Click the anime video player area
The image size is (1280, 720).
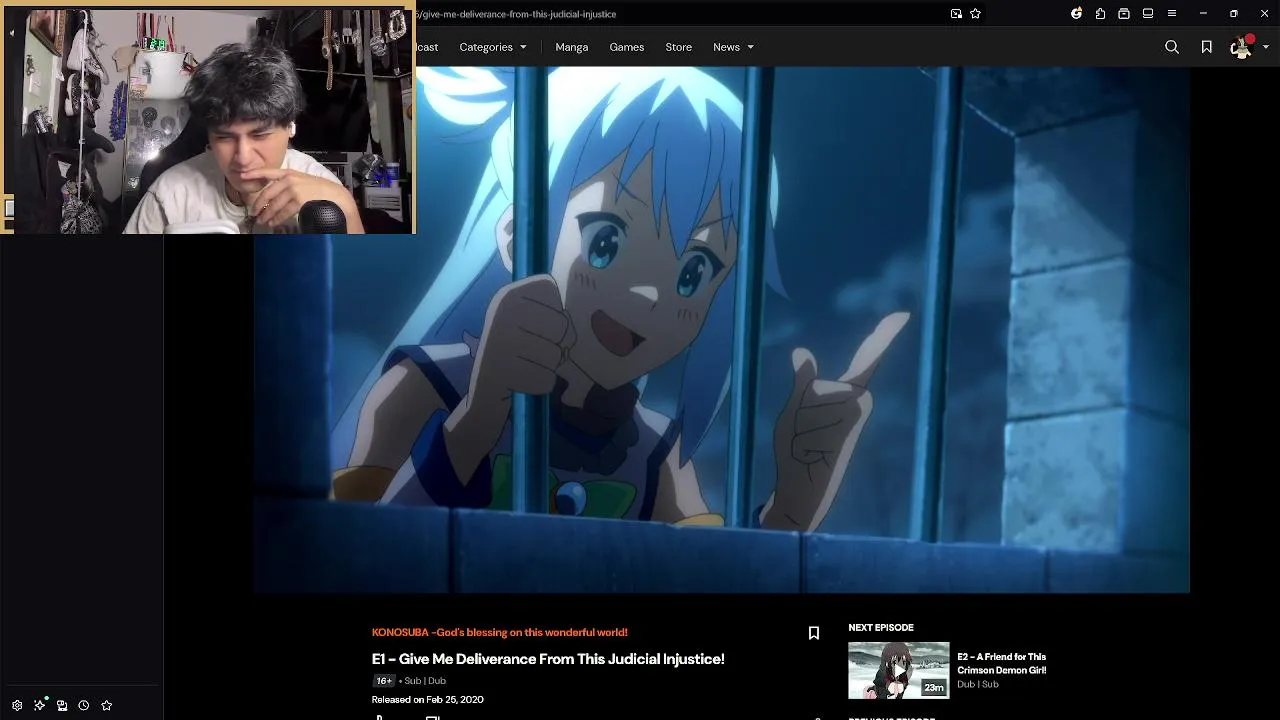point(721,330)
